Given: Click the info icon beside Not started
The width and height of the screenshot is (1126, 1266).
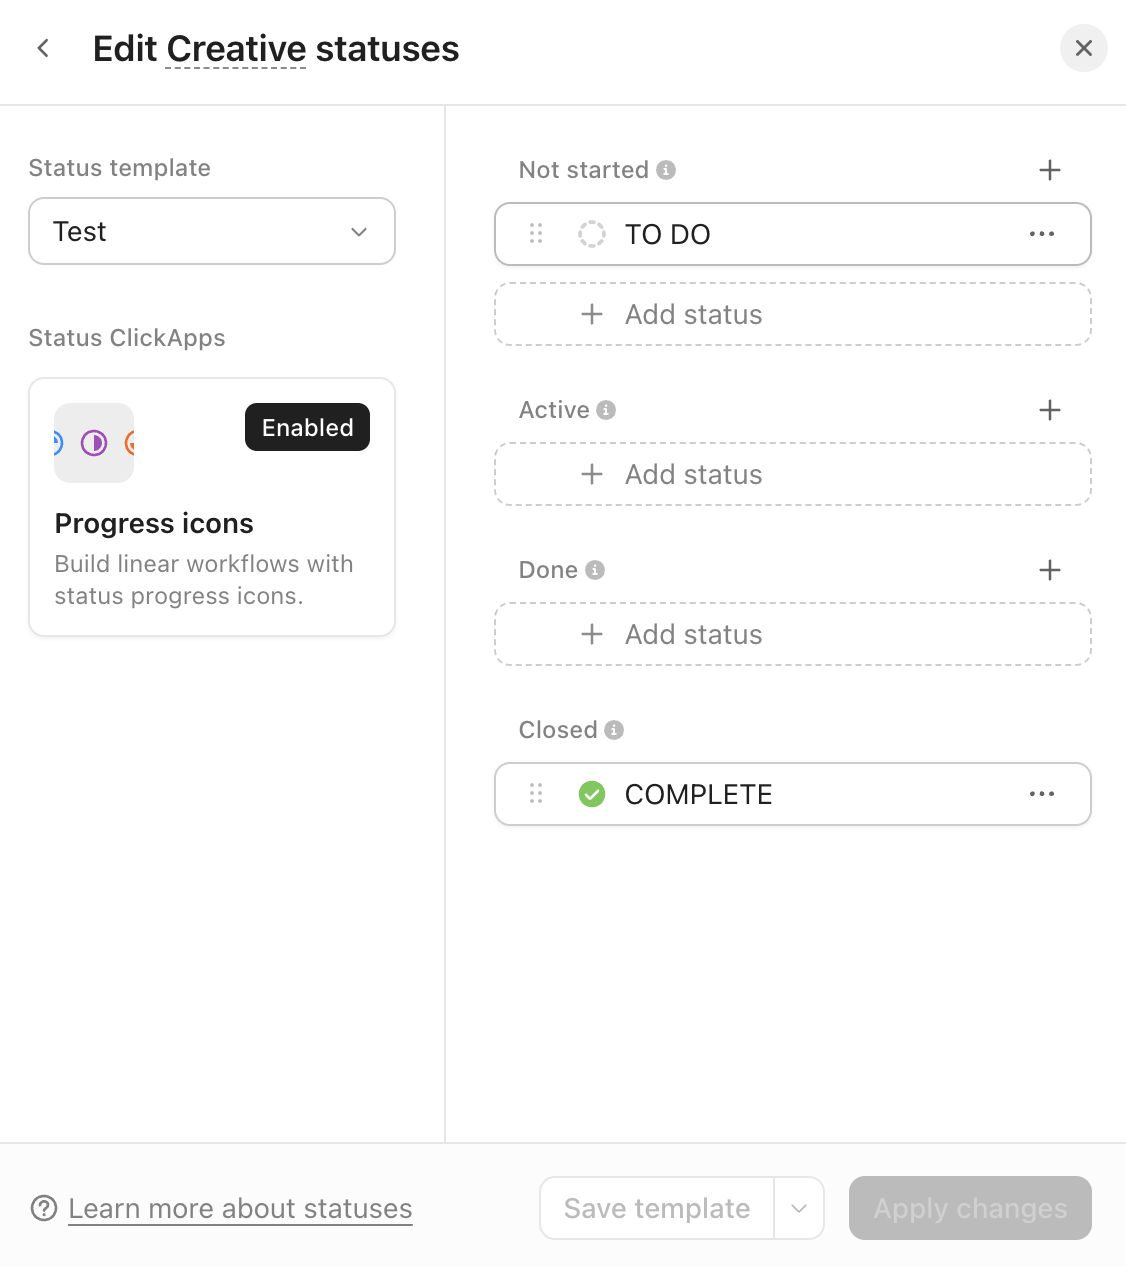Looking at the screenshot, I should click(x=666, y=170).
